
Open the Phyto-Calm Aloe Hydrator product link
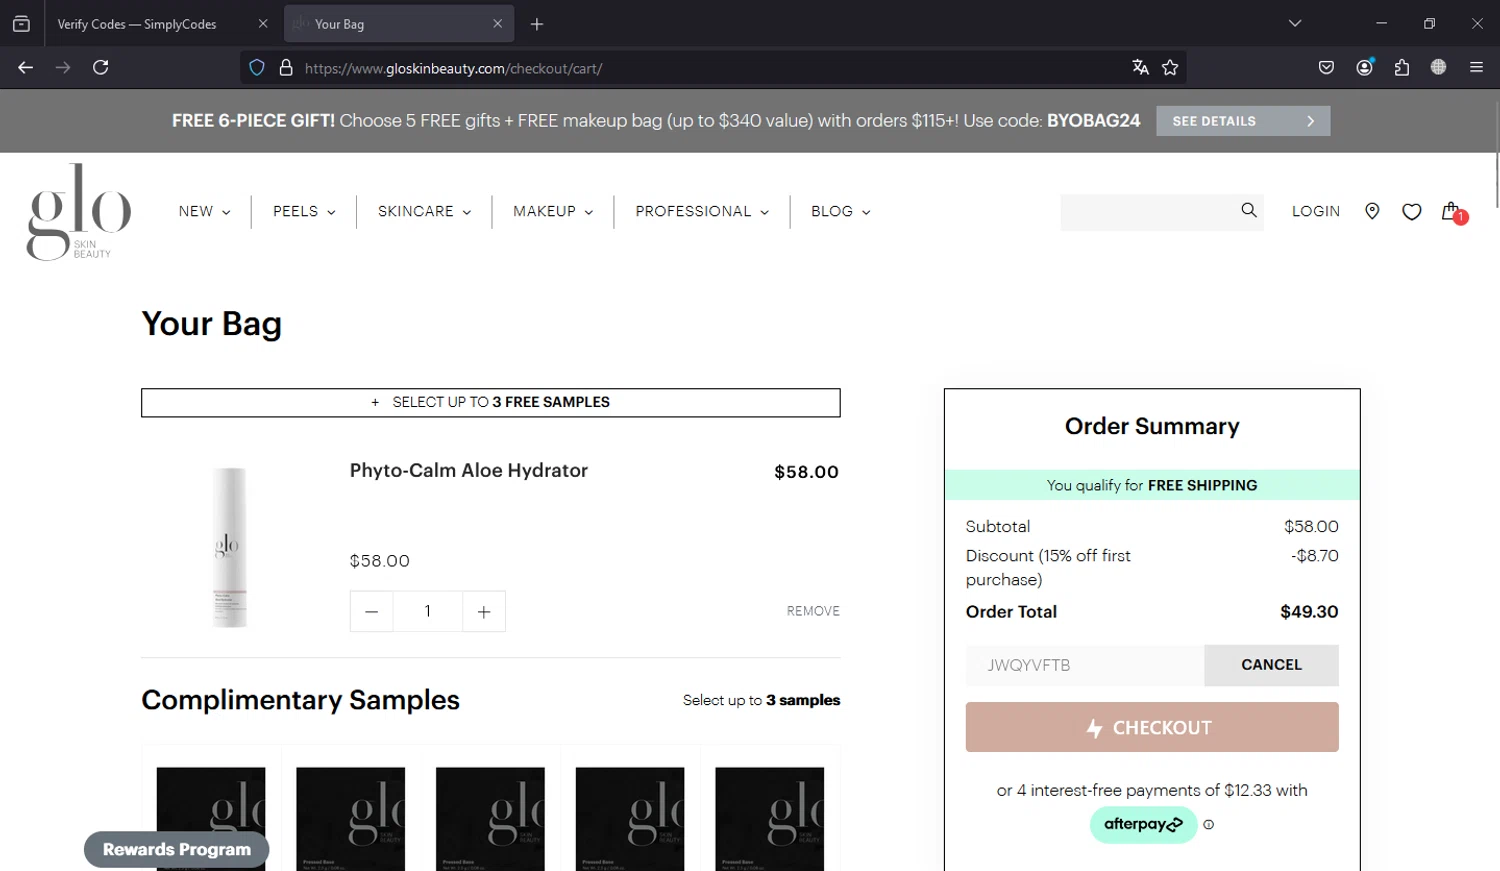click(469, 471)
